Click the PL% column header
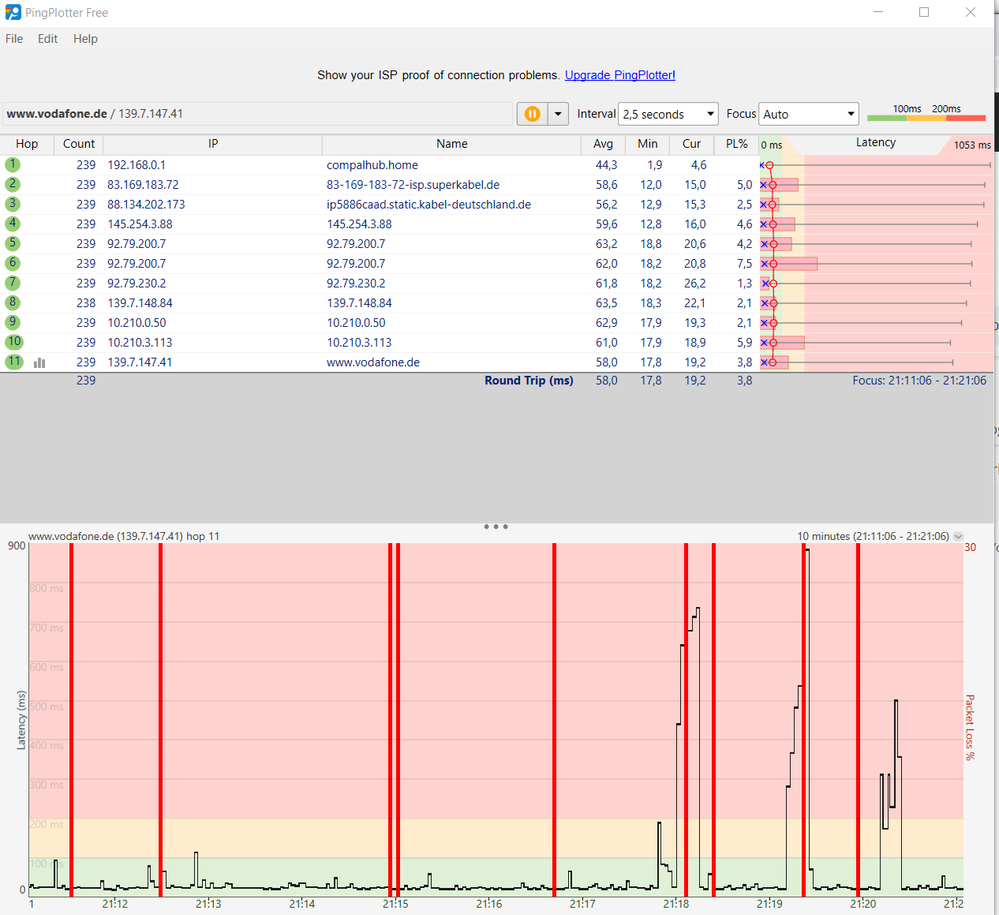 click(x=737, y=144)
